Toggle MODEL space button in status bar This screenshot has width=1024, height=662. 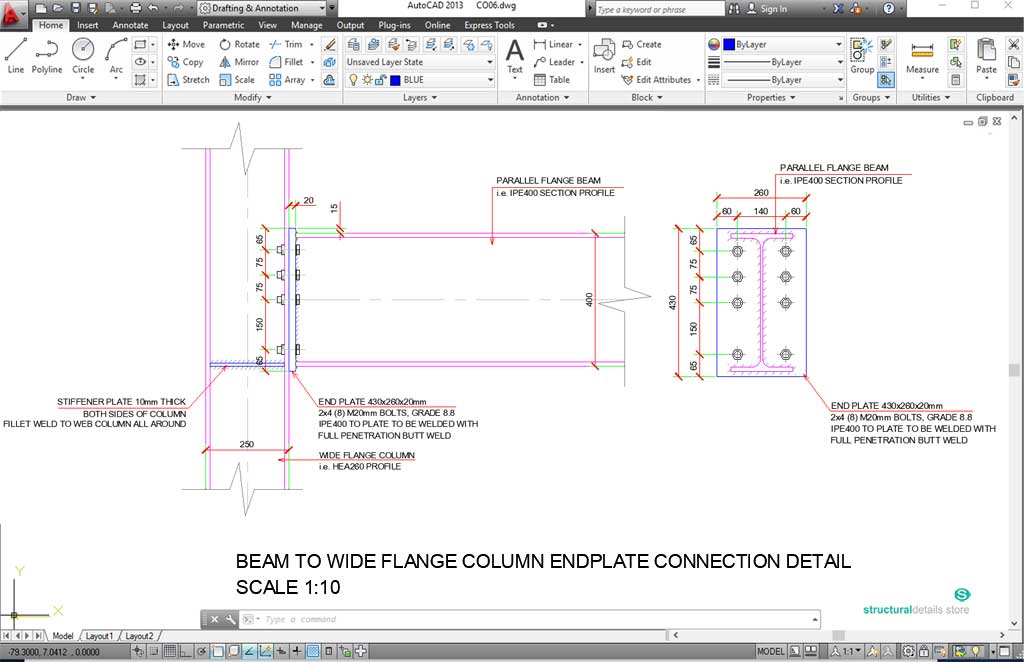click(x=770, y=651)
